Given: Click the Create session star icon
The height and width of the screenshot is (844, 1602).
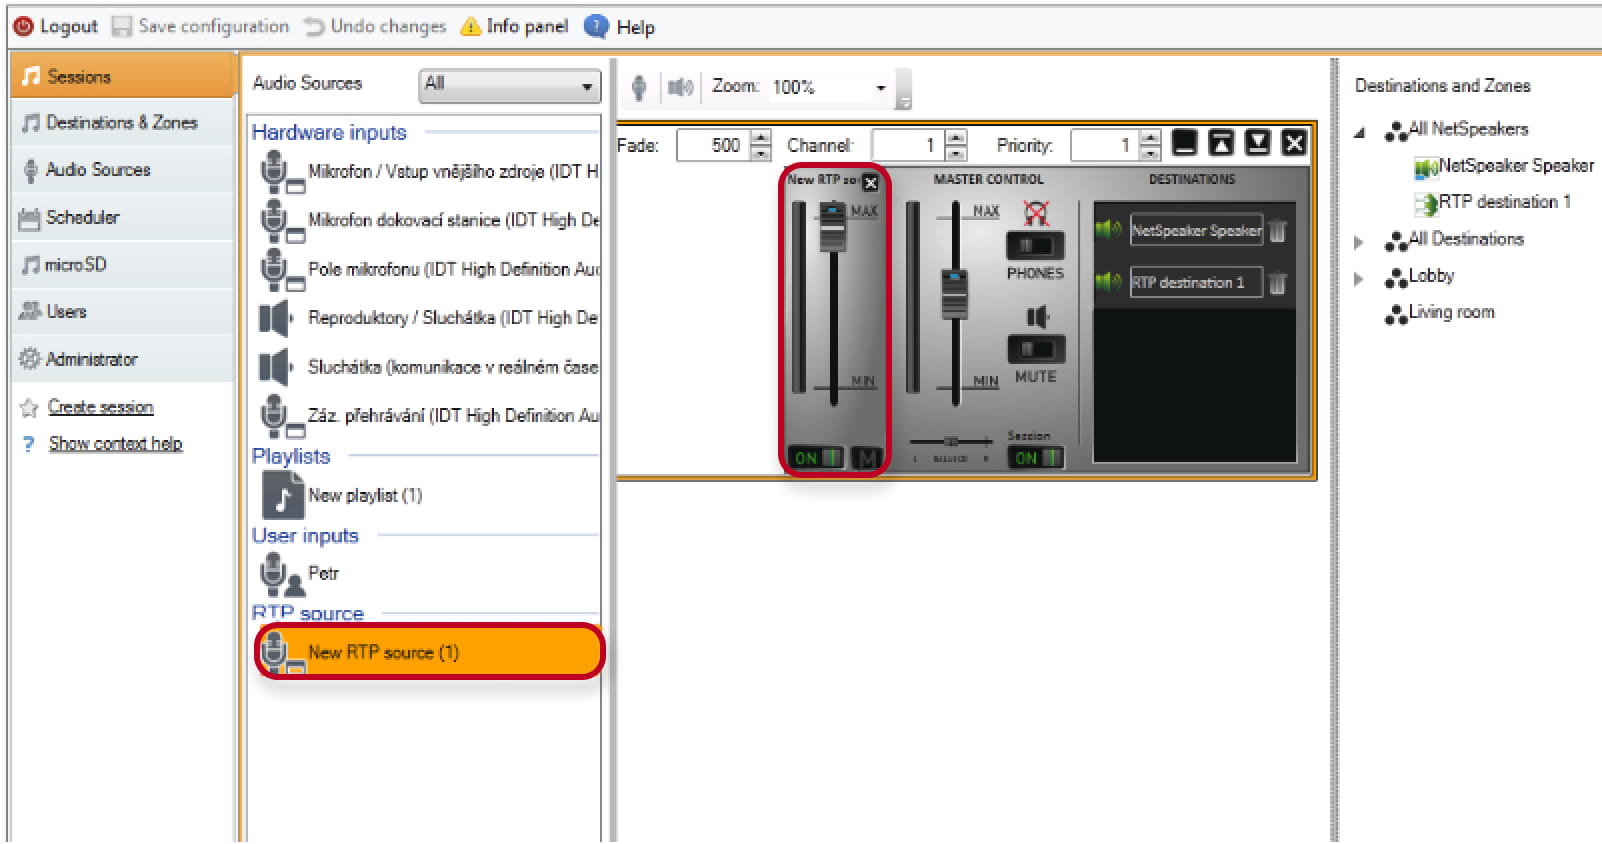Looking at the screenshot, I should (29, 408).
